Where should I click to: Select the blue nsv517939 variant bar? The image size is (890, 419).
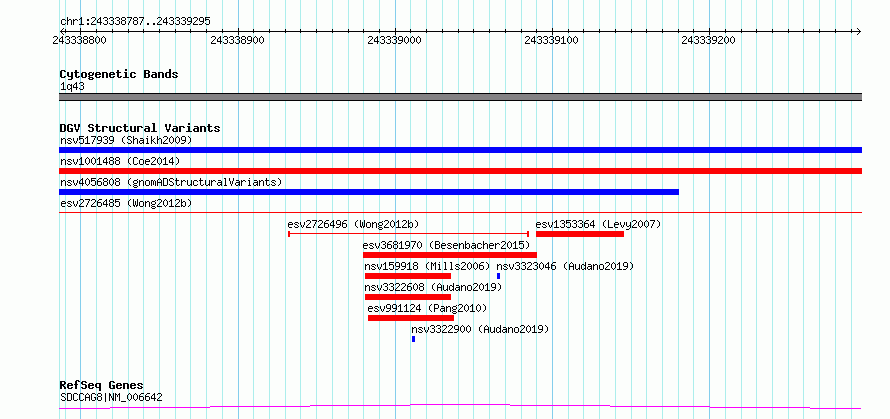click(x=460, y=150)
